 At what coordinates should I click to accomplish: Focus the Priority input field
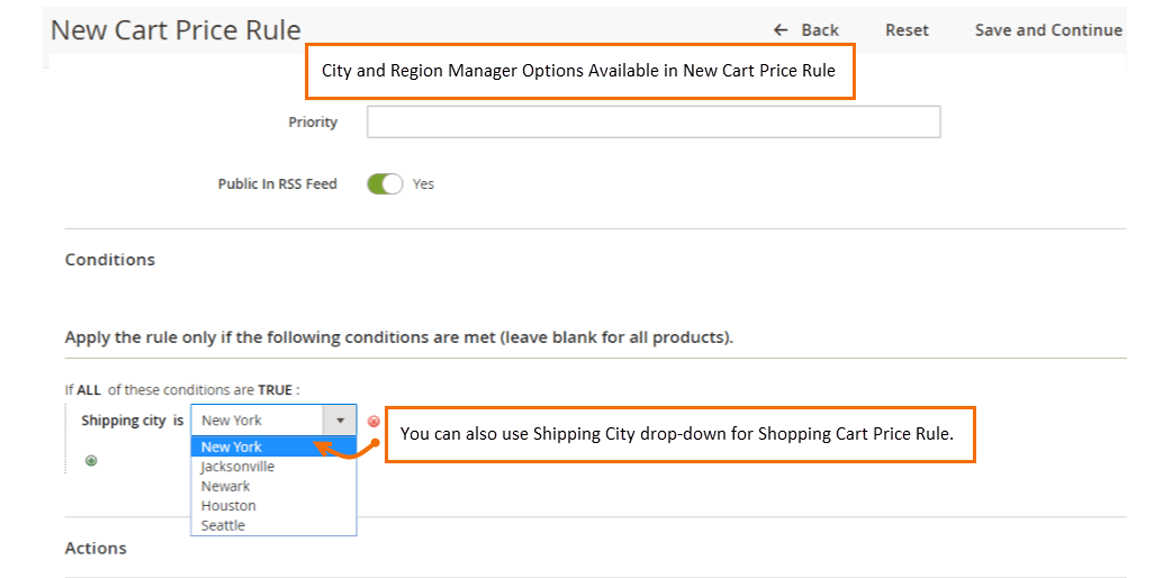[653, 122]
